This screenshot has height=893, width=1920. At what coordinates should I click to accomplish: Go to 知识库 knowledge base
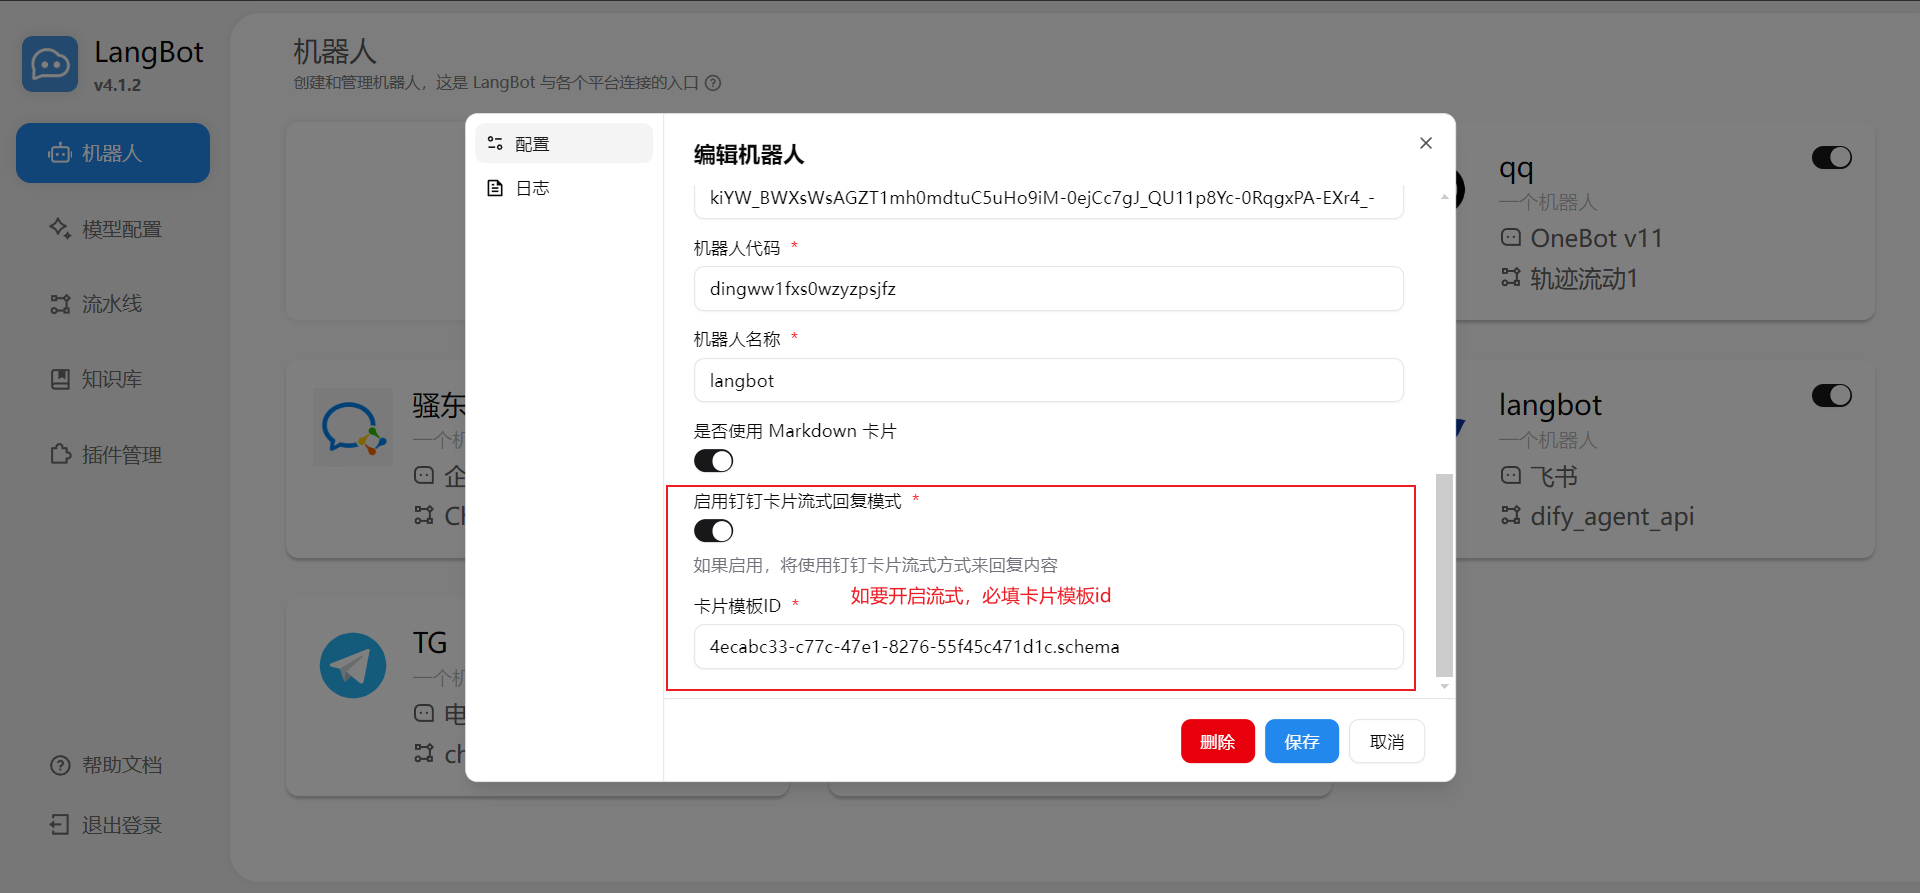[113, 379]
